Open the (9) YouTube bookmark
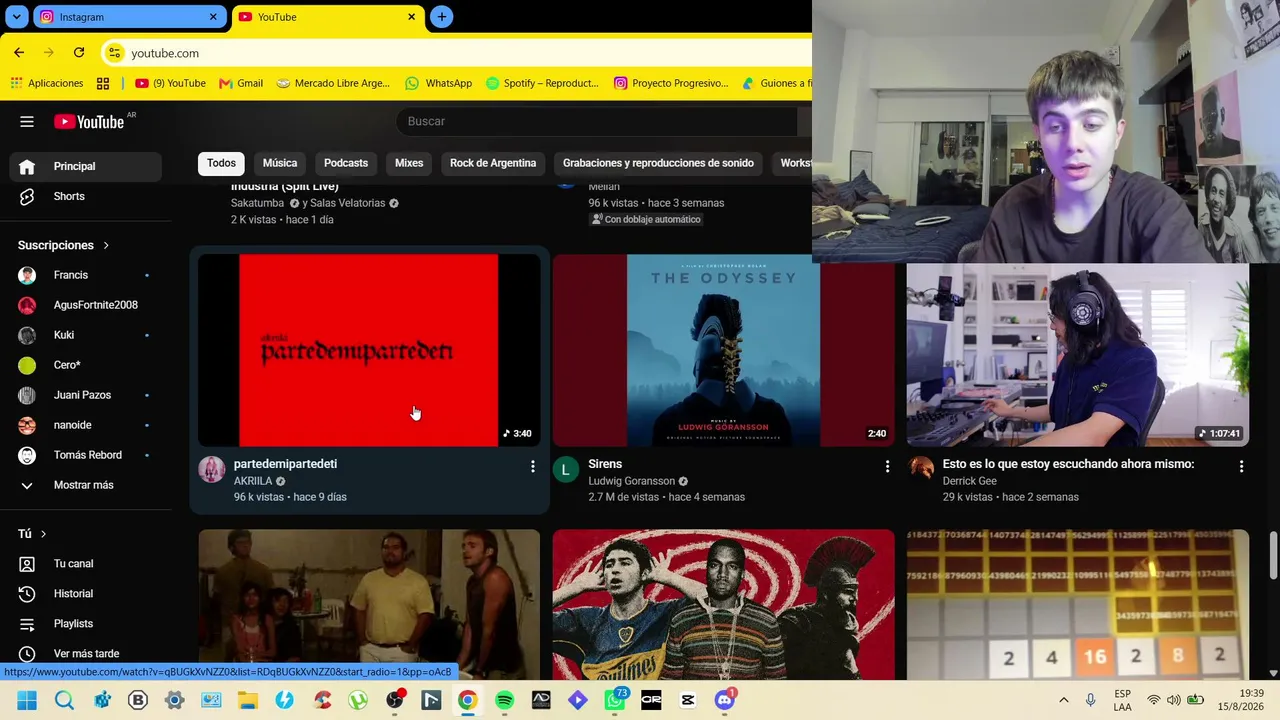Viewport: 1280px width, 720px height. pyautogui.click(x=170, y=83)
